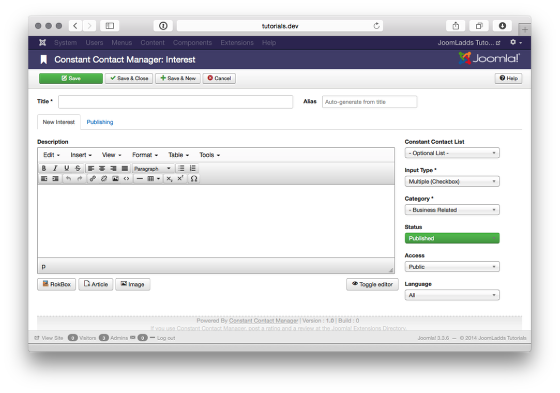Redo the last edit
The height and width of the screenshot is (393, 560).
80,178
